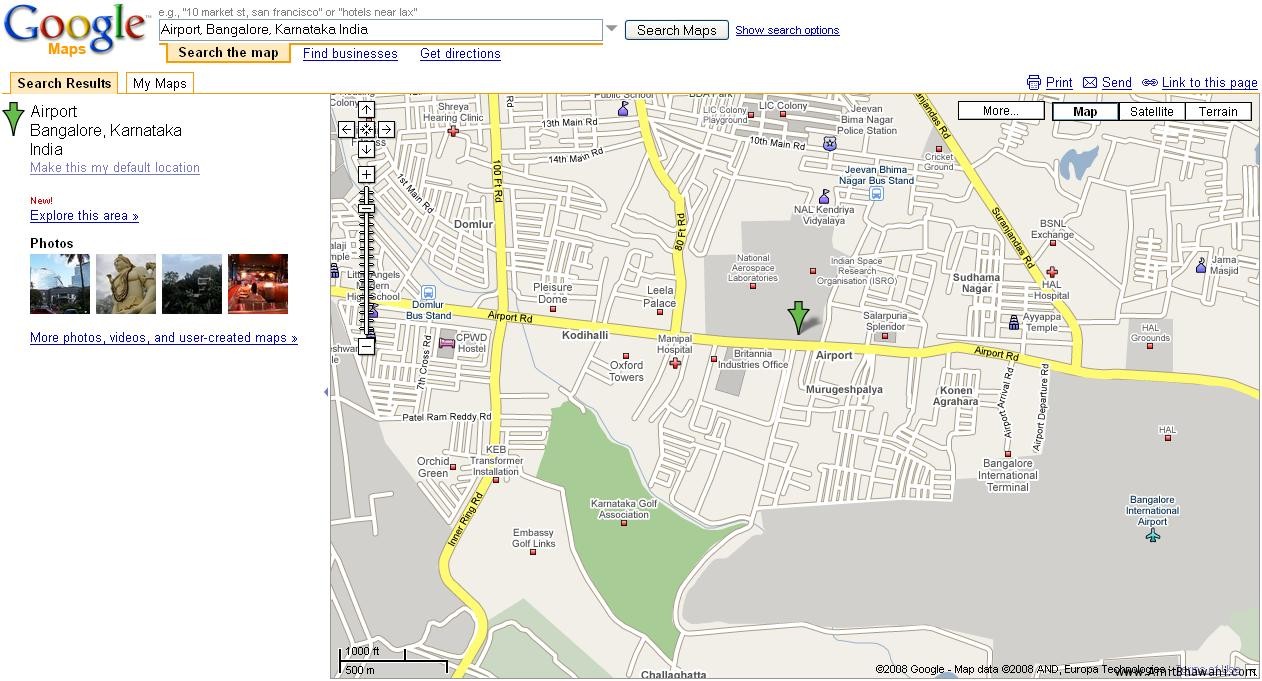Image resolution: width=1262 pixels, height=681 pixels.
Task: Click the Google Maps logo
Action: (76, 31)
